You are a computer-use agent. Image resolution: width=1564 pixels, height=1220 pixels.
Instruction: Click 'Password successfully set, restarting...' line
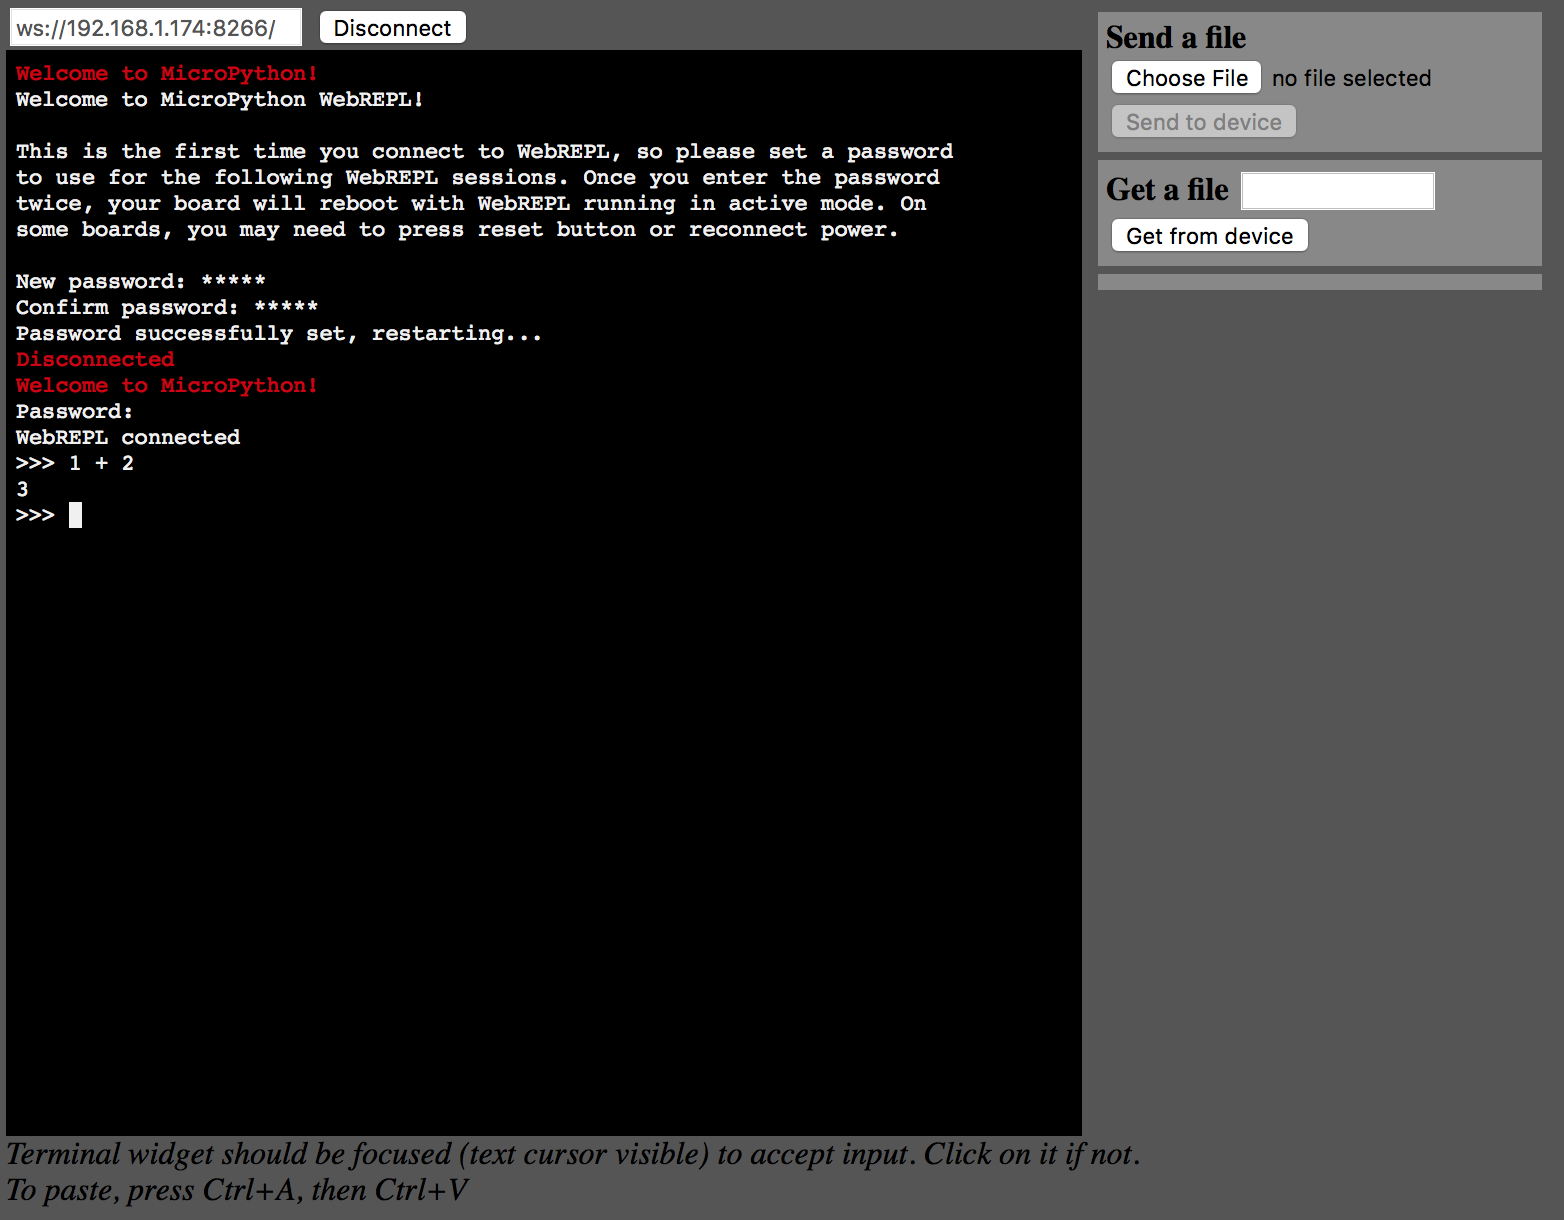pos(279,333)
